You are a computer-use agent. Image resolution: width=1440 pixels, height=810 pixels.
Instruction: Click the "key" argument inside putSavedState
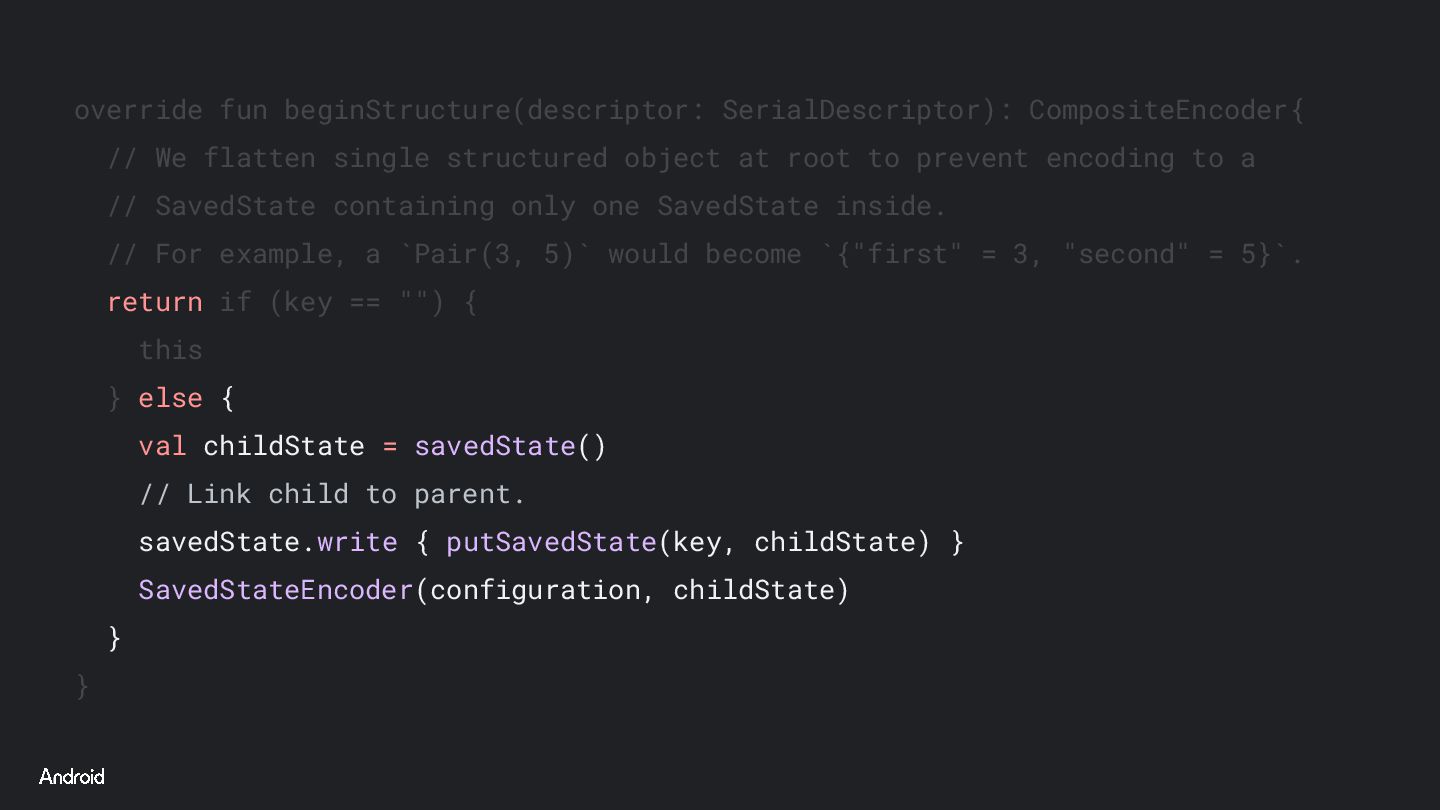click(697, 542)
